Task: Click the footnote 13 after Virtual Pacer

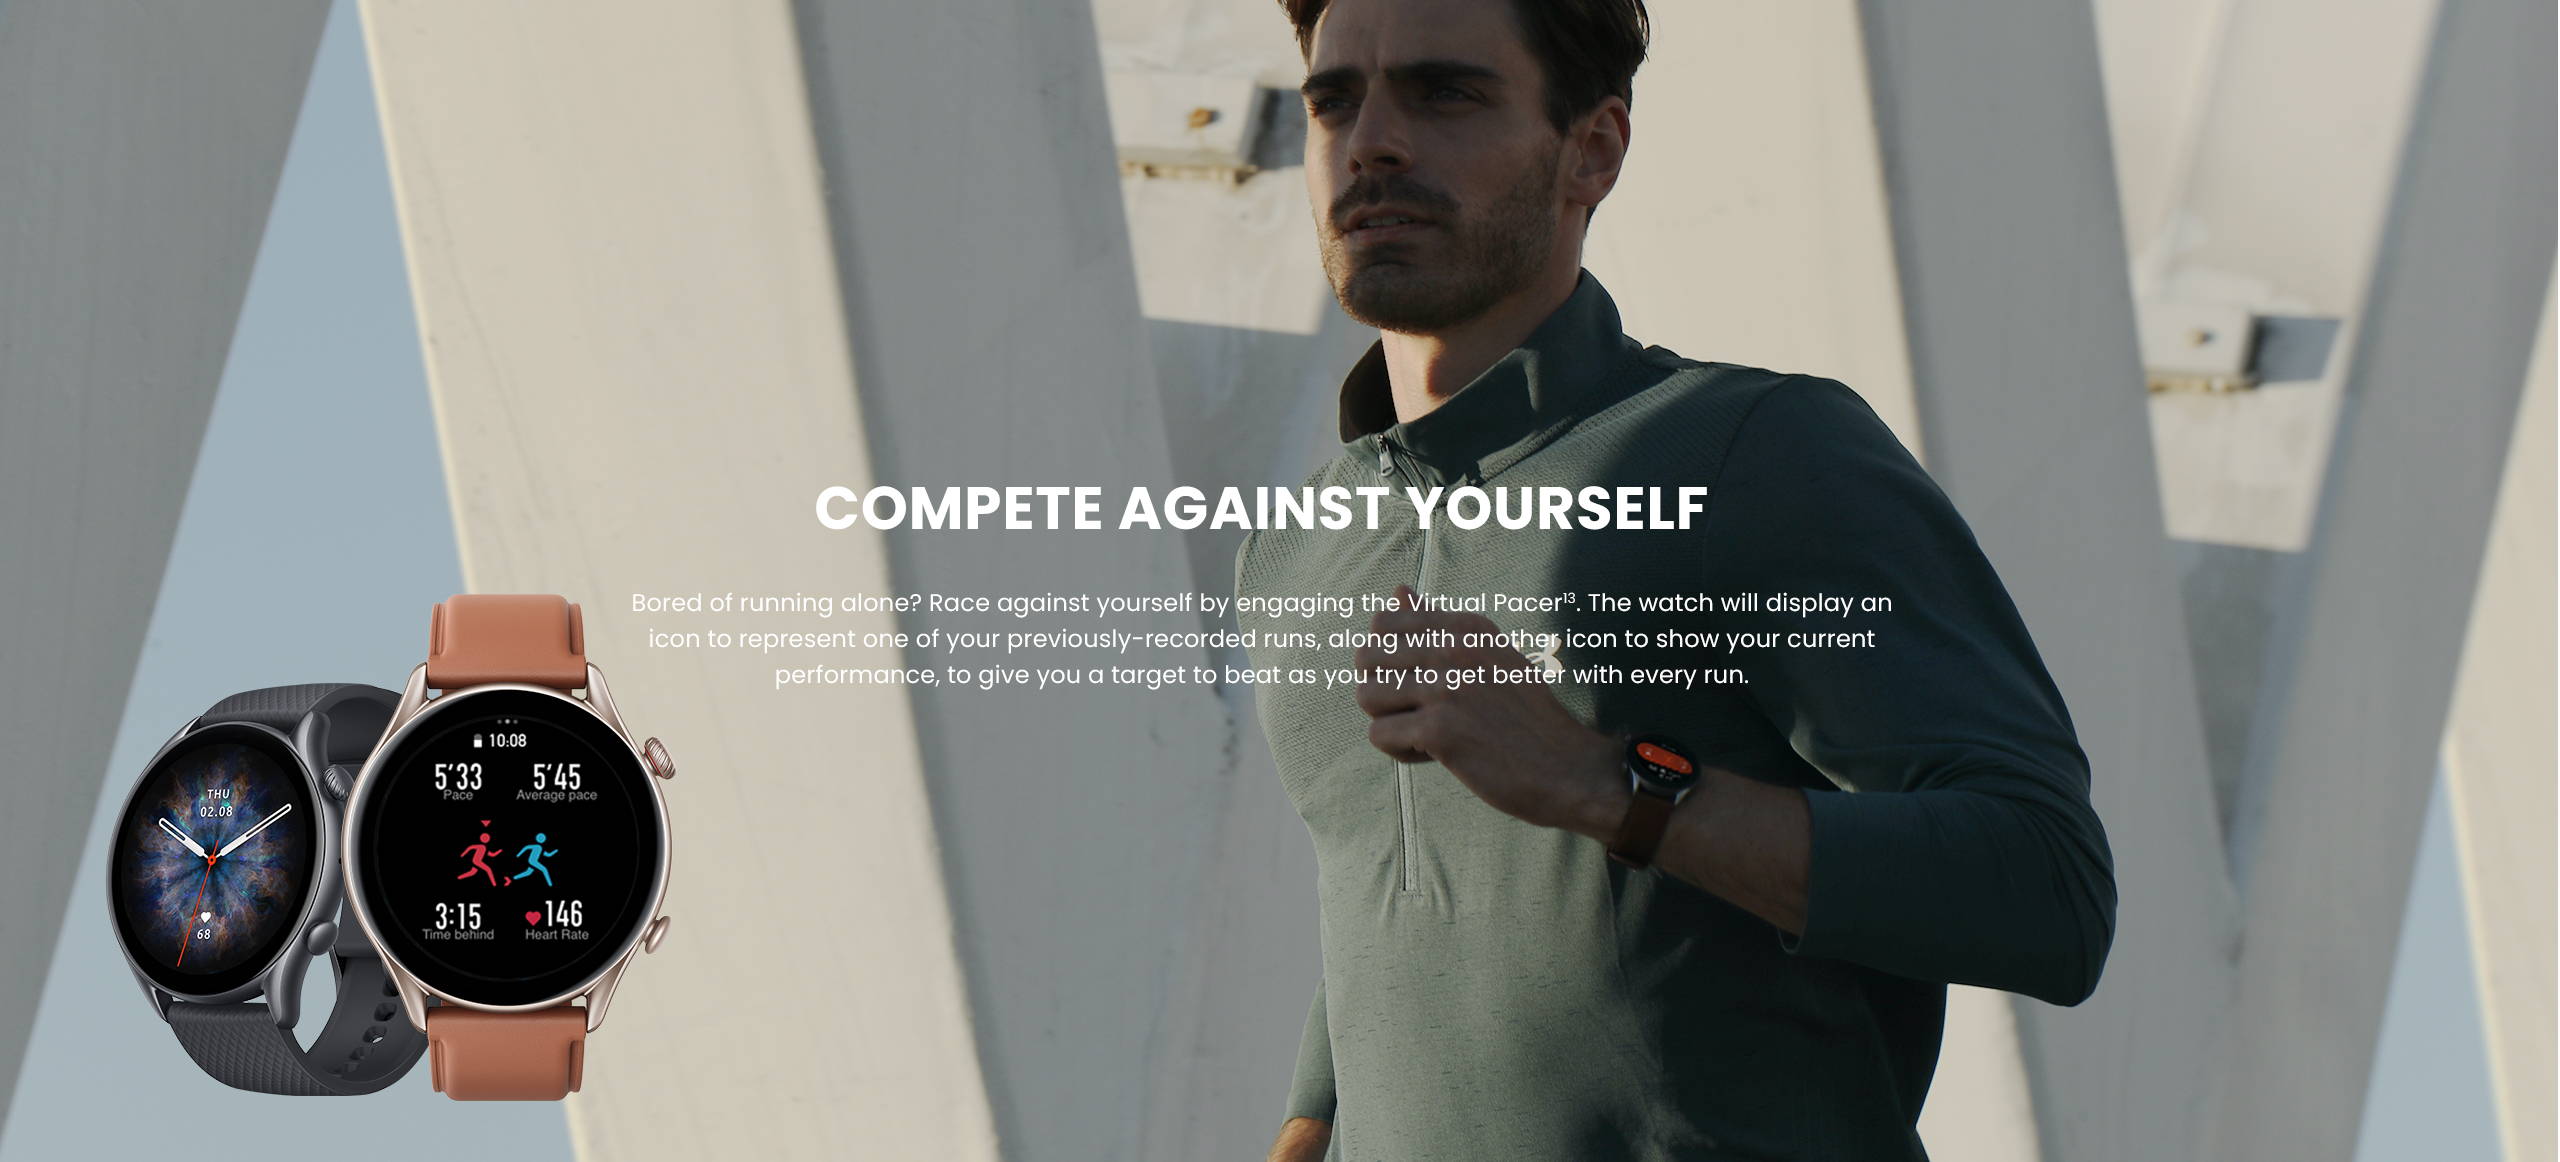Action: (1569, 598)
